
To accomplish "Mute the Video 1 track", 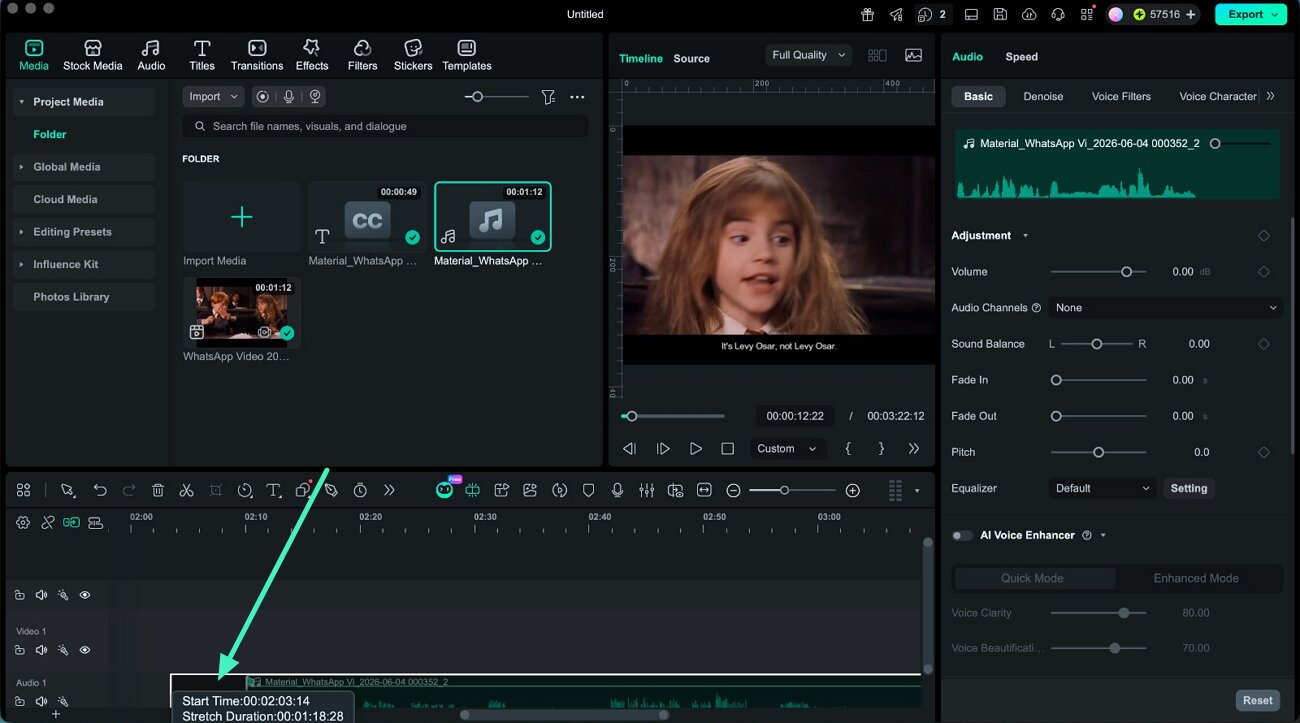I will point(41,650).
